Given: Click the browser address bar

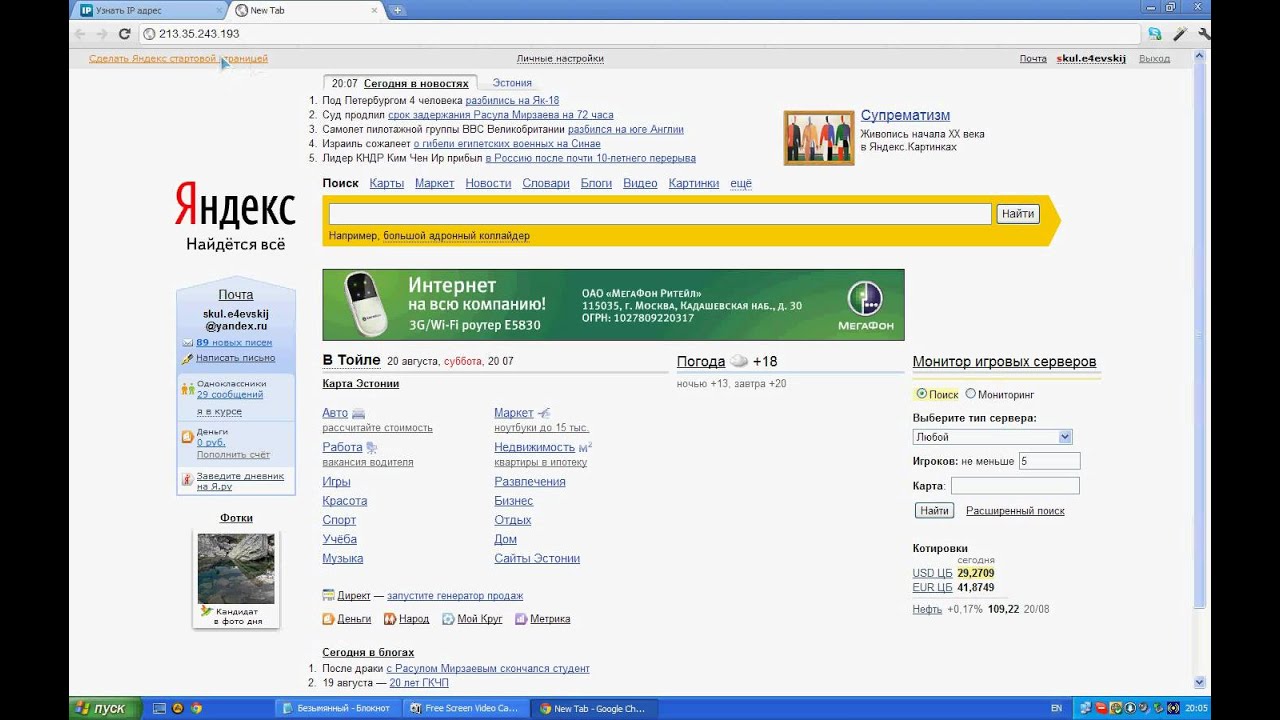Looking at the screenshot, I should (x=640, y=33).
